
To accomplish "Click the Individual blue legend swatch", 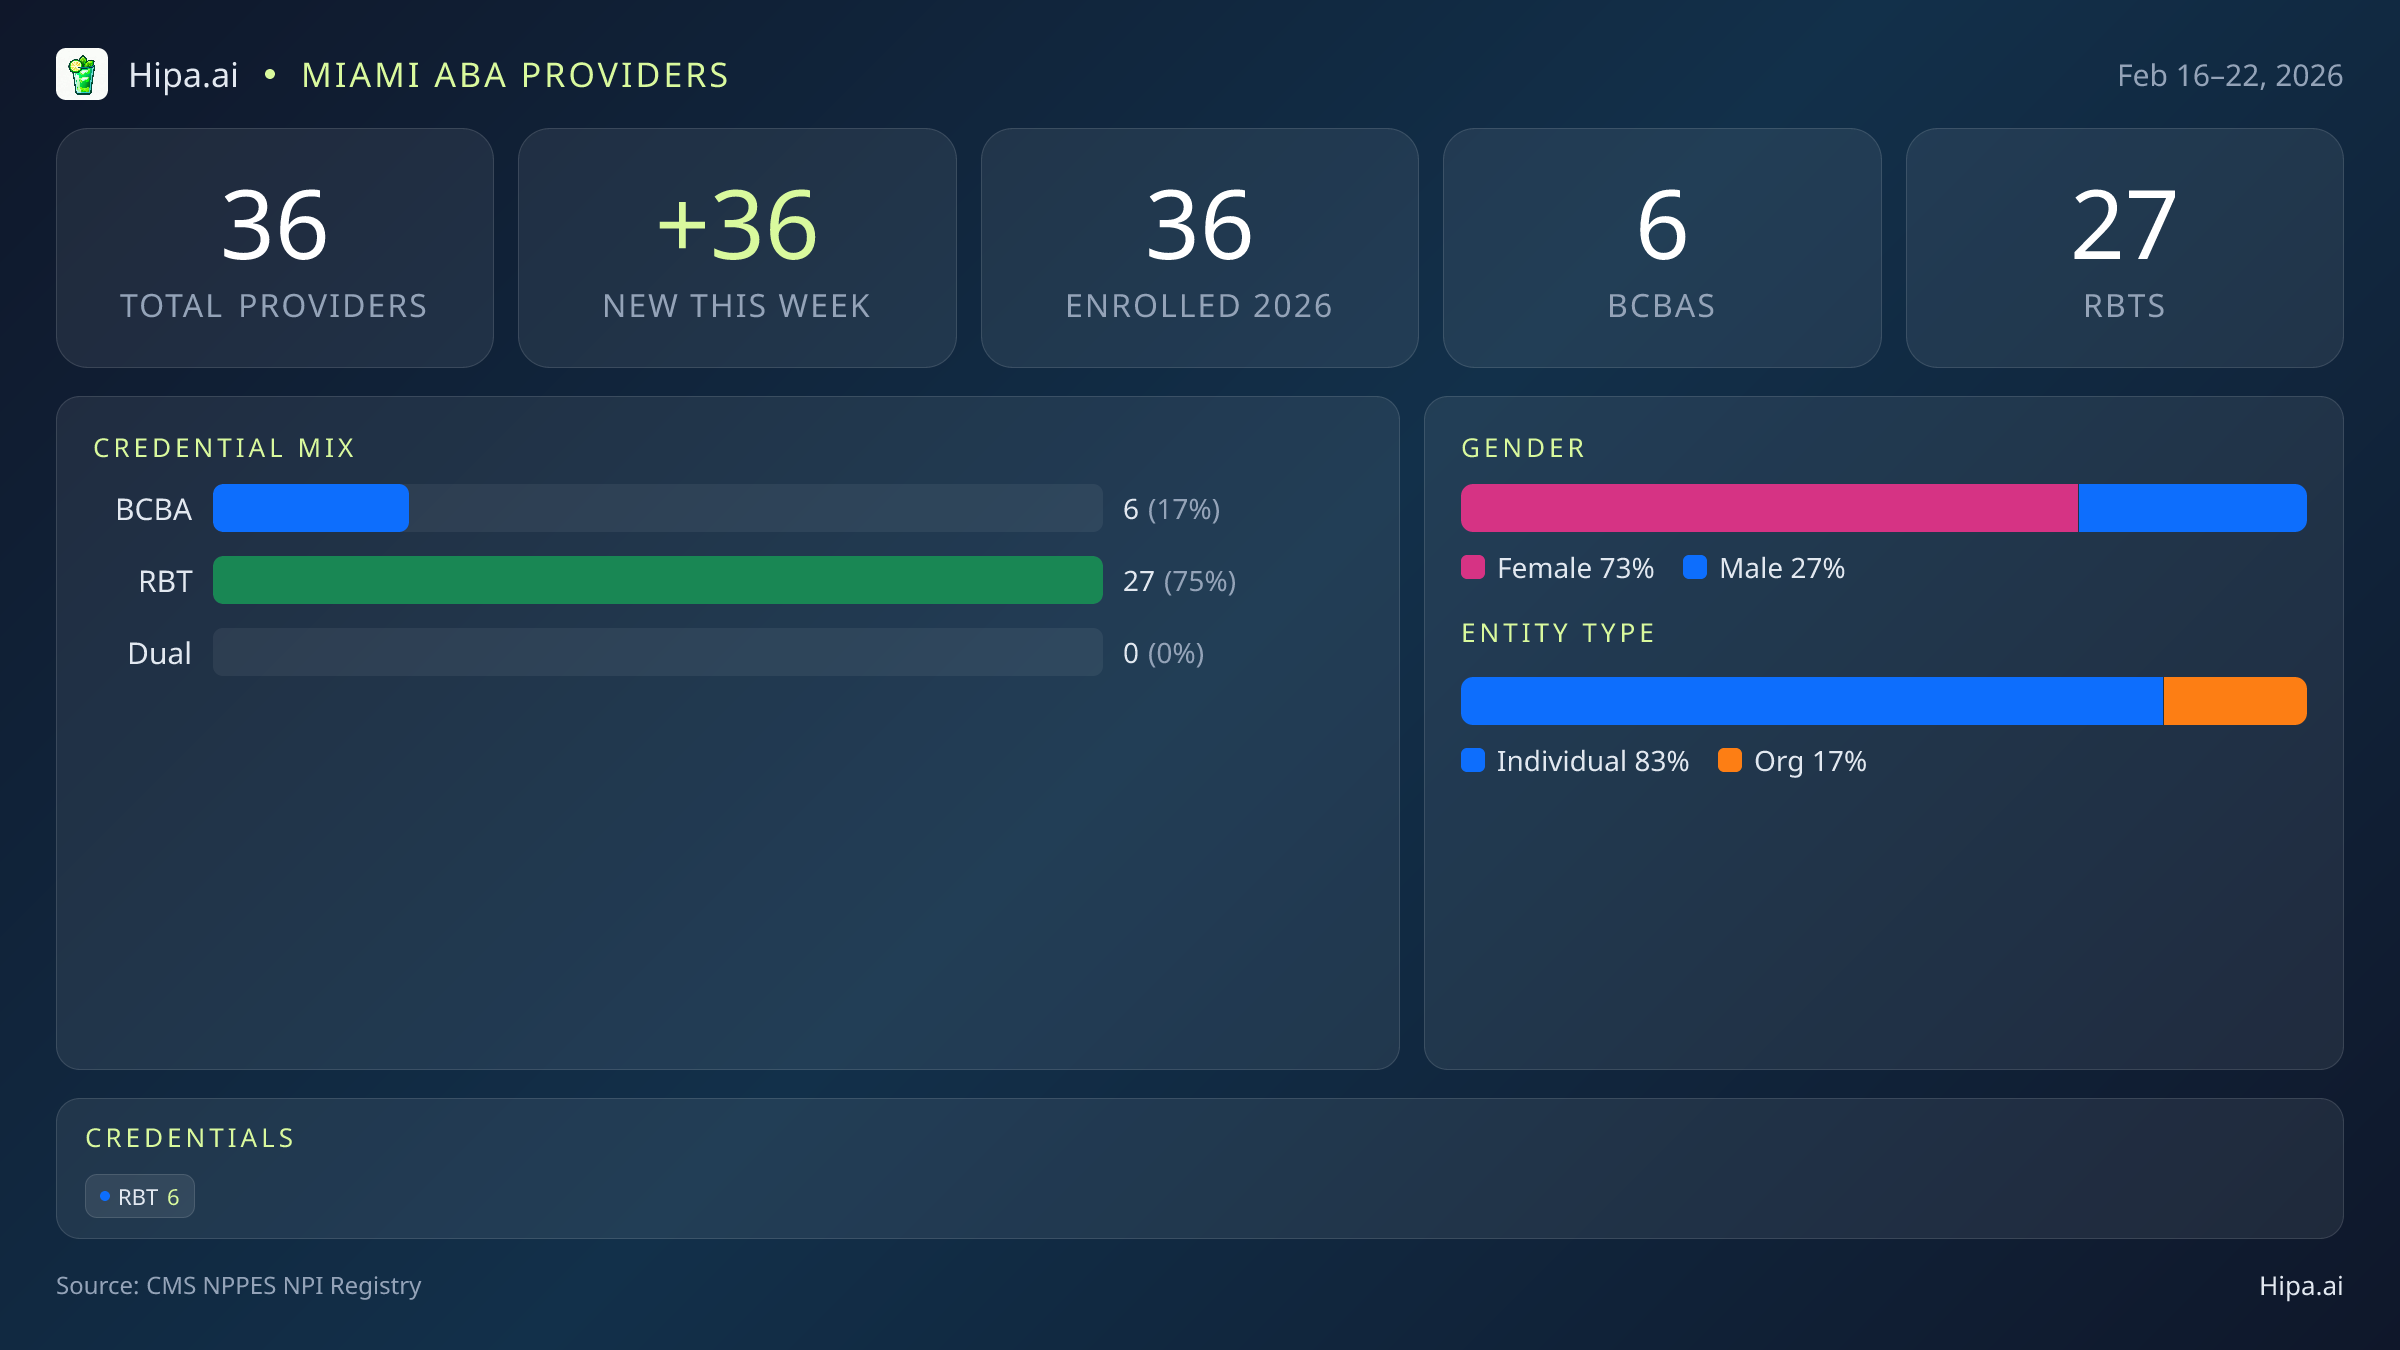I will tap(1473, 761).
